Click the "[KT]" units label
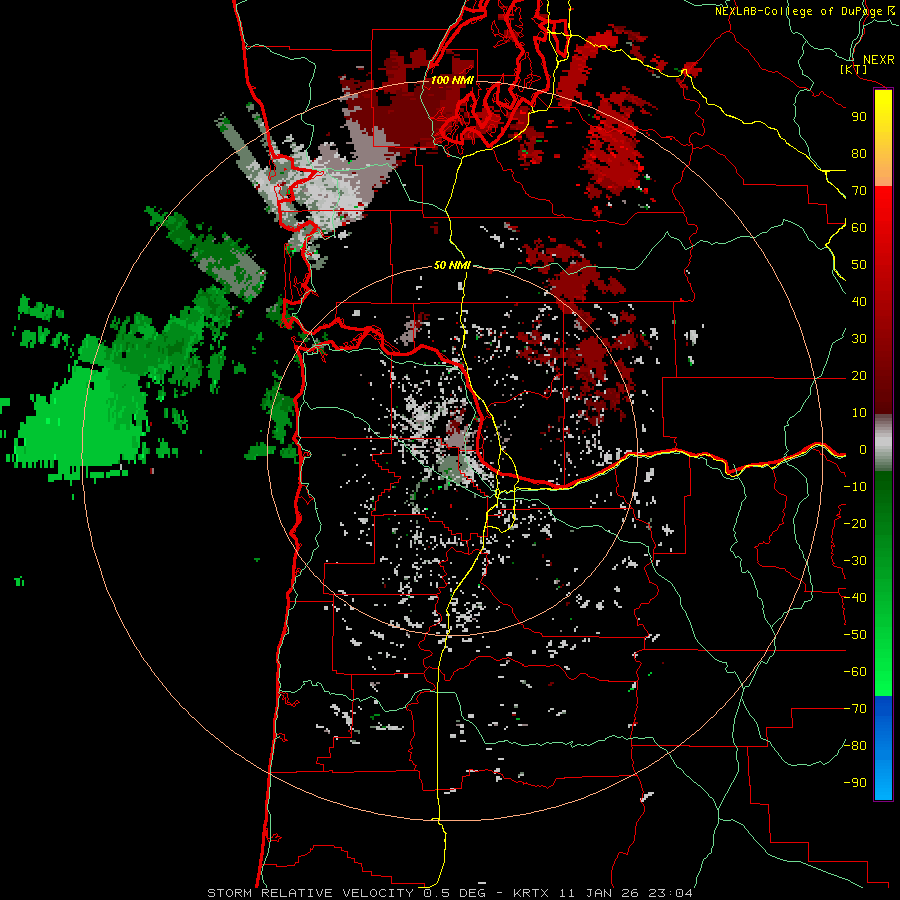The image size is (900, 900). coord(853,69)
